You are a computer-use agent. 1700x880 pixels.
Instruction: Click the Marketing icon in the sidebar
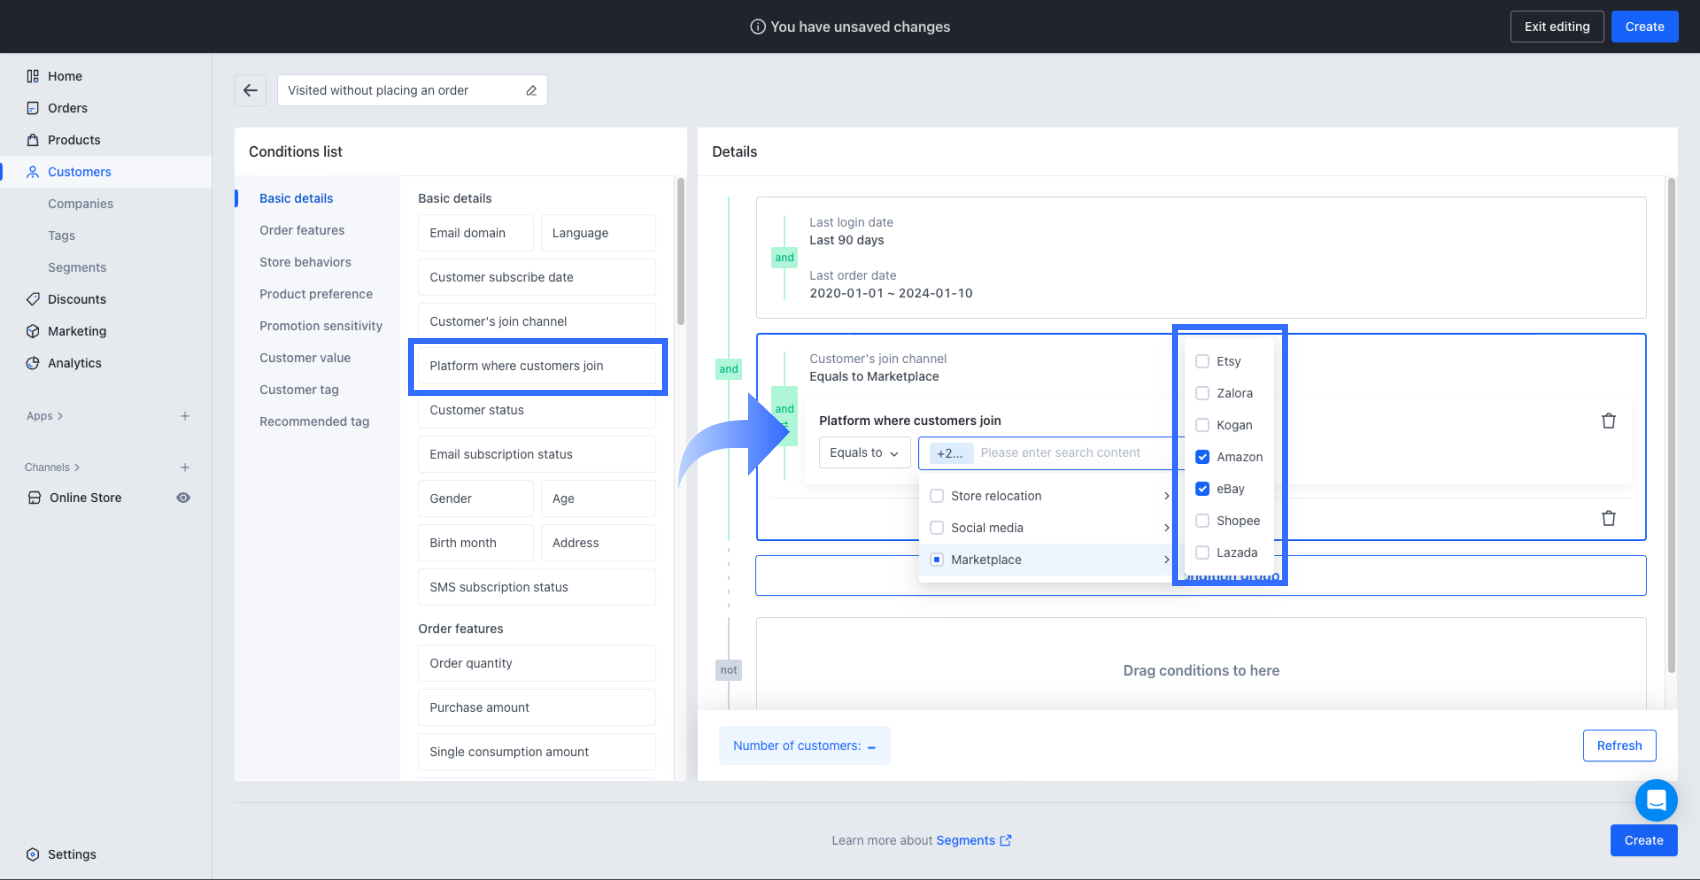[x=33, y=331]
